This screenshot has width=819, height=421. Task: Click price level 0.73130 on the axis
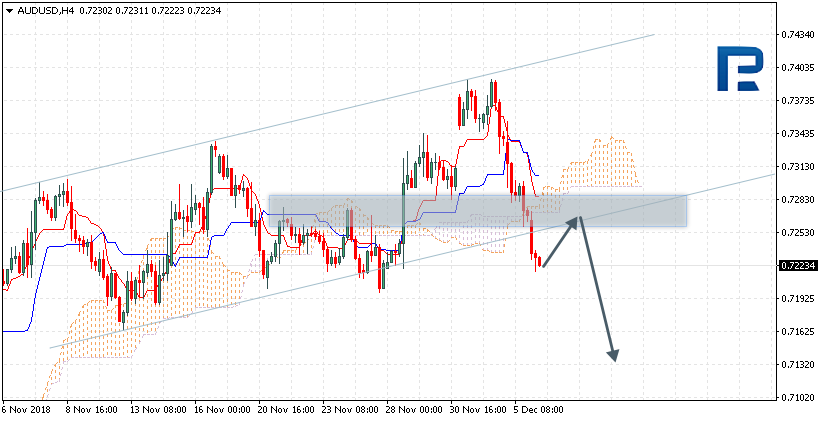click(x=798, y=167)
